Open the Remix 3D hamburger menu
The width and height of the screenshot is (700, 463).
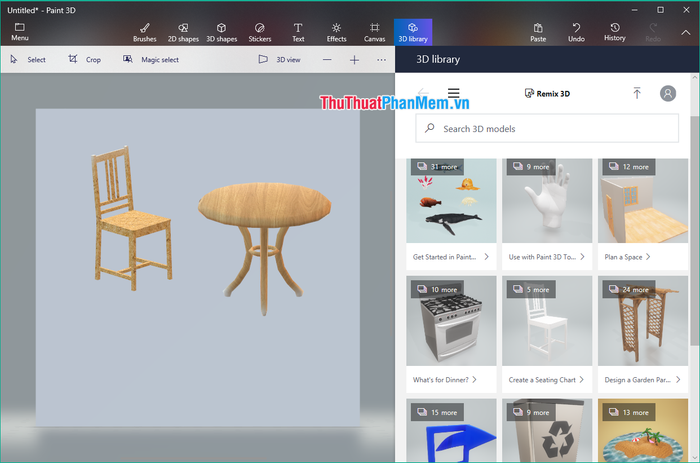click(x=454, y=93)
